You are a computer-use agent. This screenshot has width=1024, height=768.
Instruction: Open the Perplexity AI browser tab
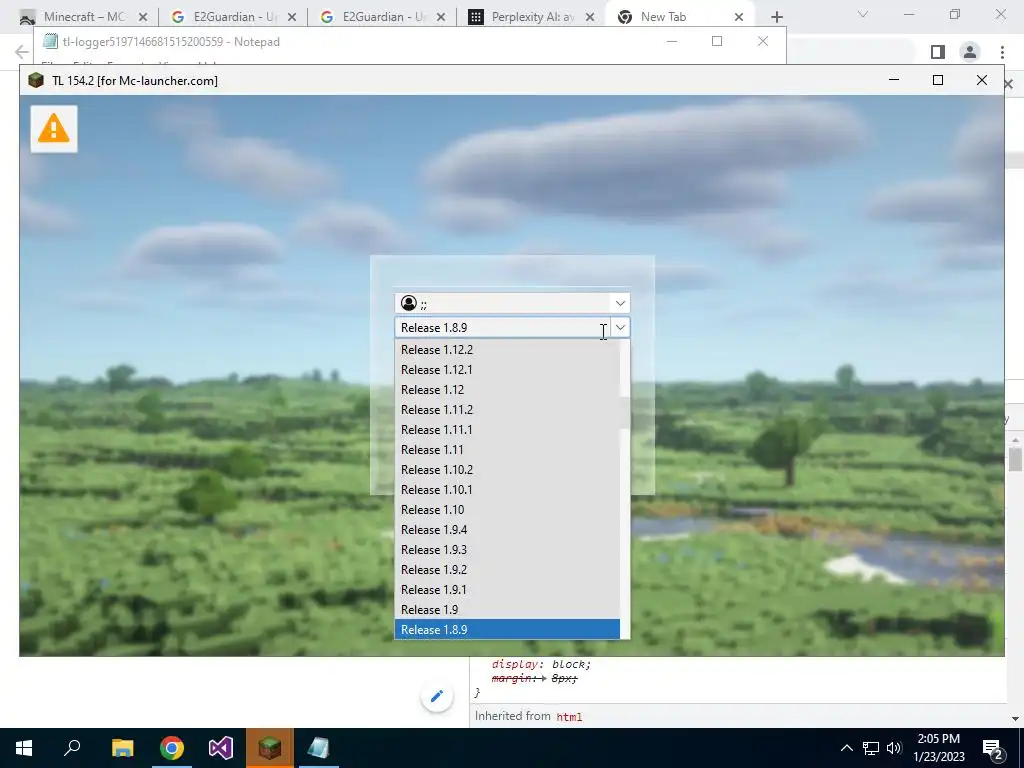(530, 17)
